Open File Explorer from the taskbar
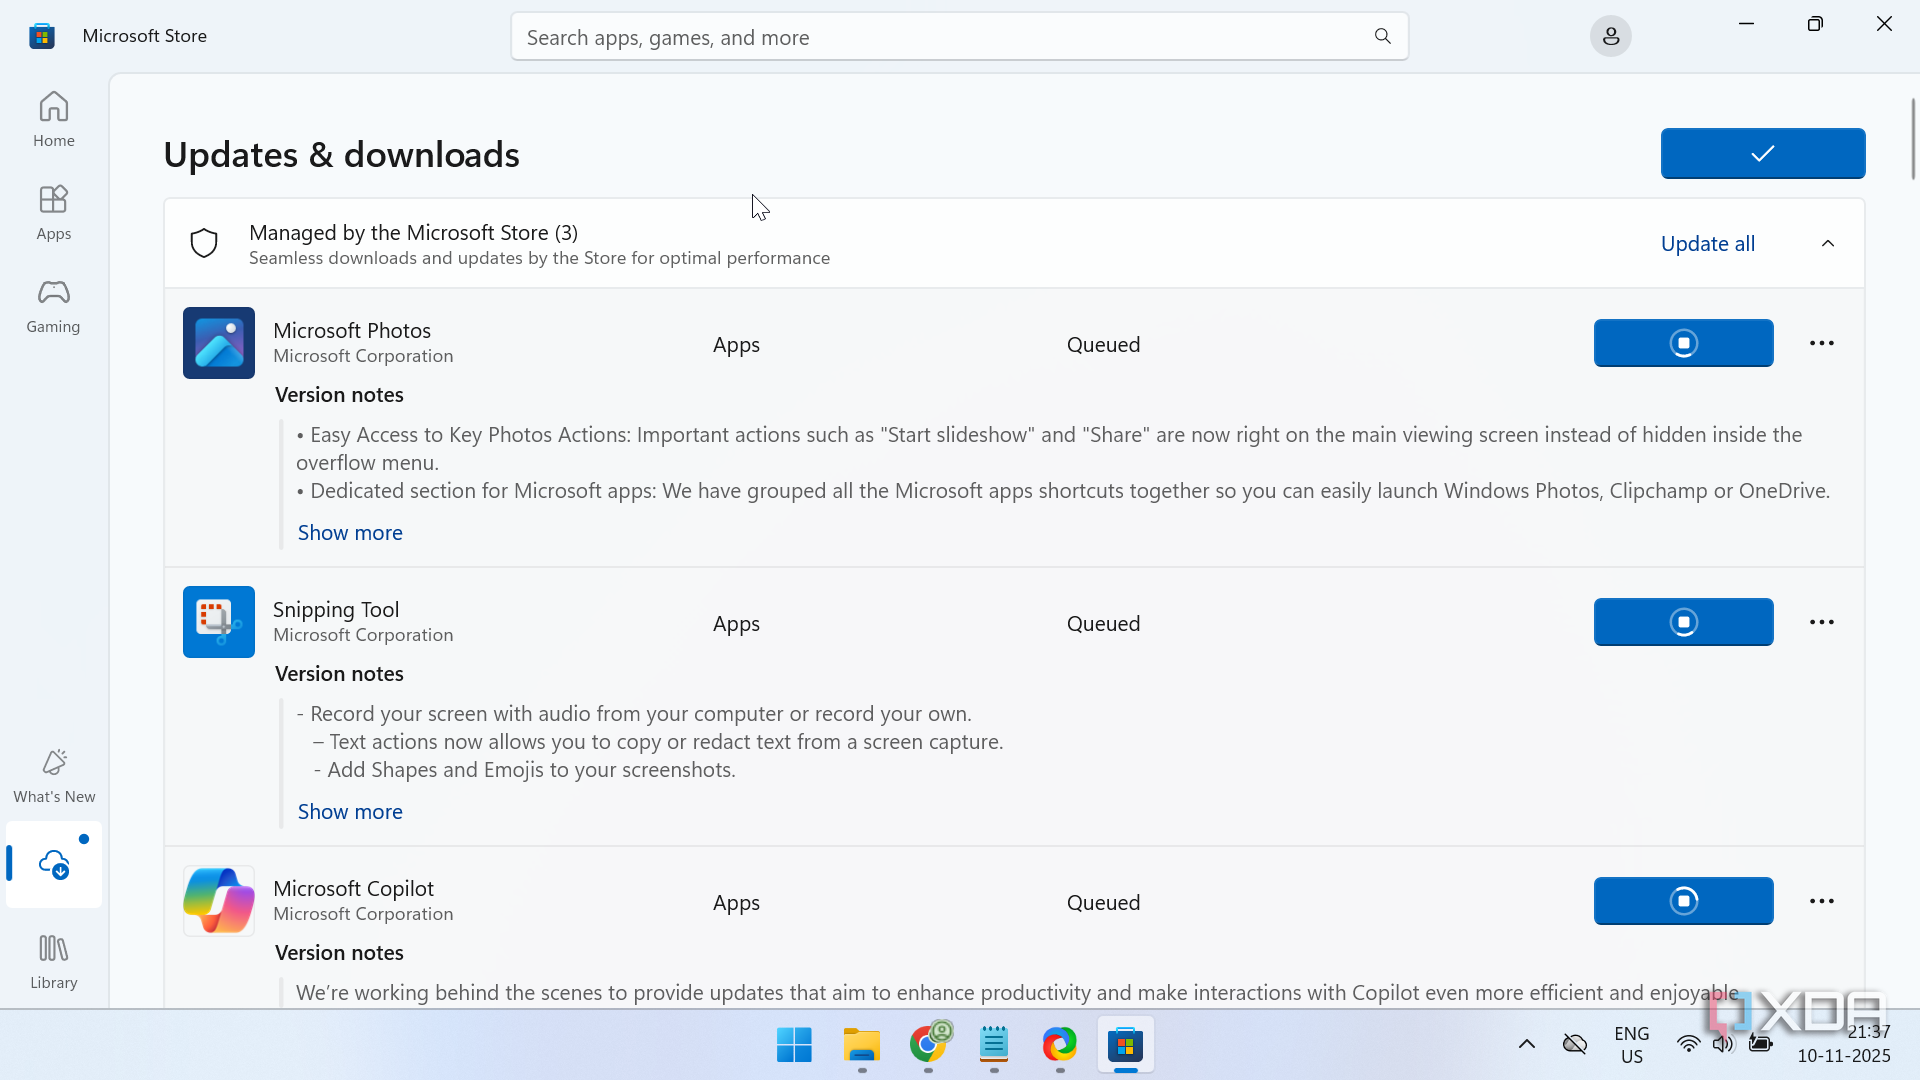This screenshot has width=1920, height=1080. click(861, 1045)
